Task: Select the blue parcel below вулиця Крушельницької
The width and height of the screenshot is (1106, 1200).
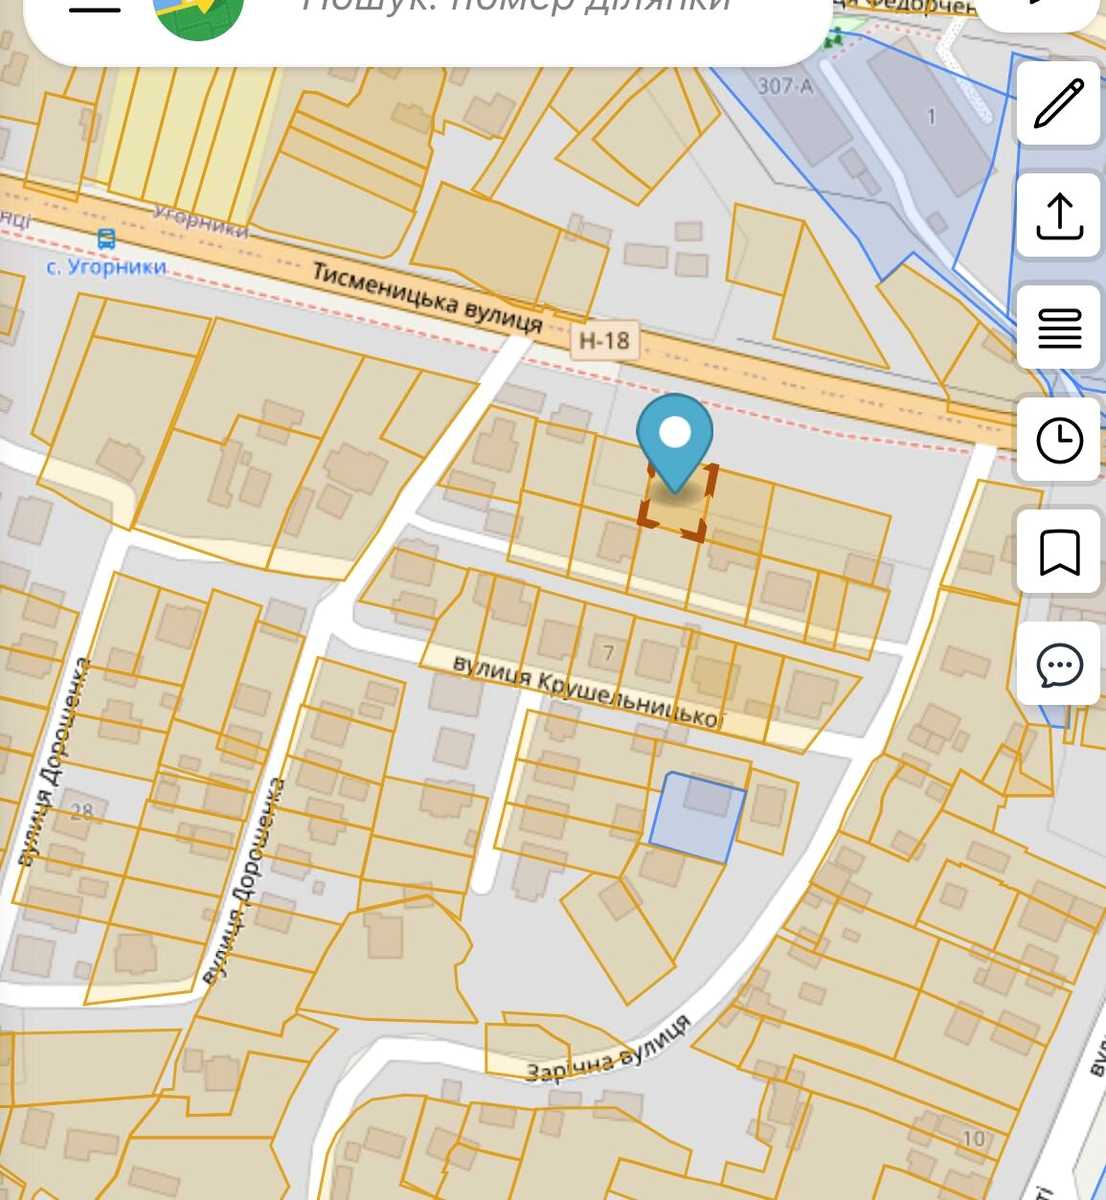Action: [x=697, y=816]
